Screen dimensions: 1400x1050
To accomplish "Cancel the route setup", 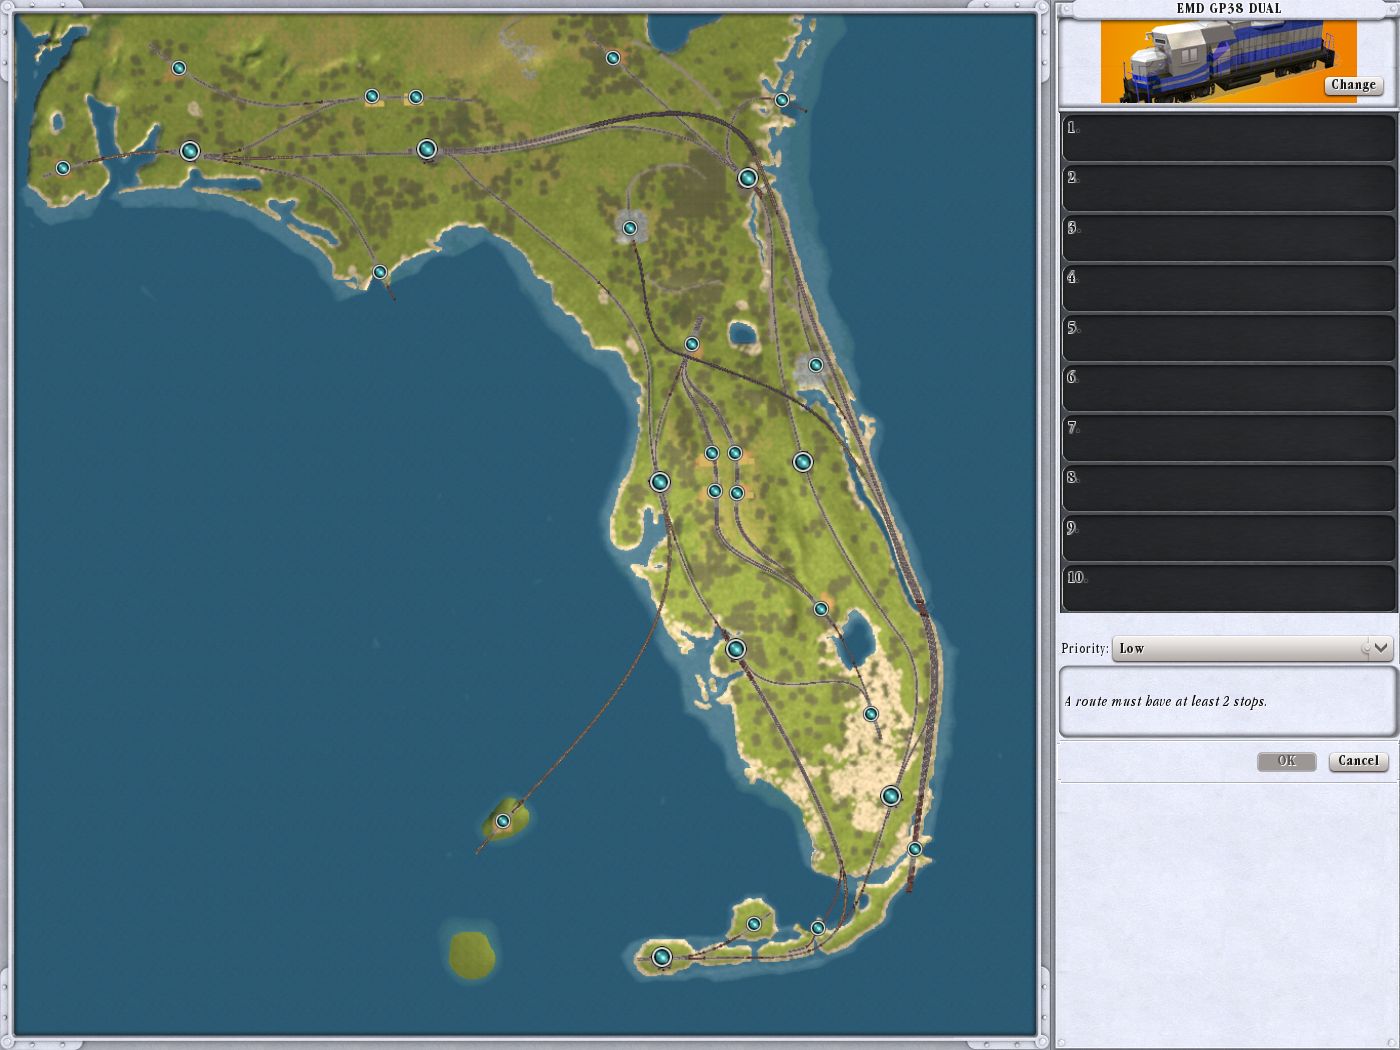I will coord(1358,761).
